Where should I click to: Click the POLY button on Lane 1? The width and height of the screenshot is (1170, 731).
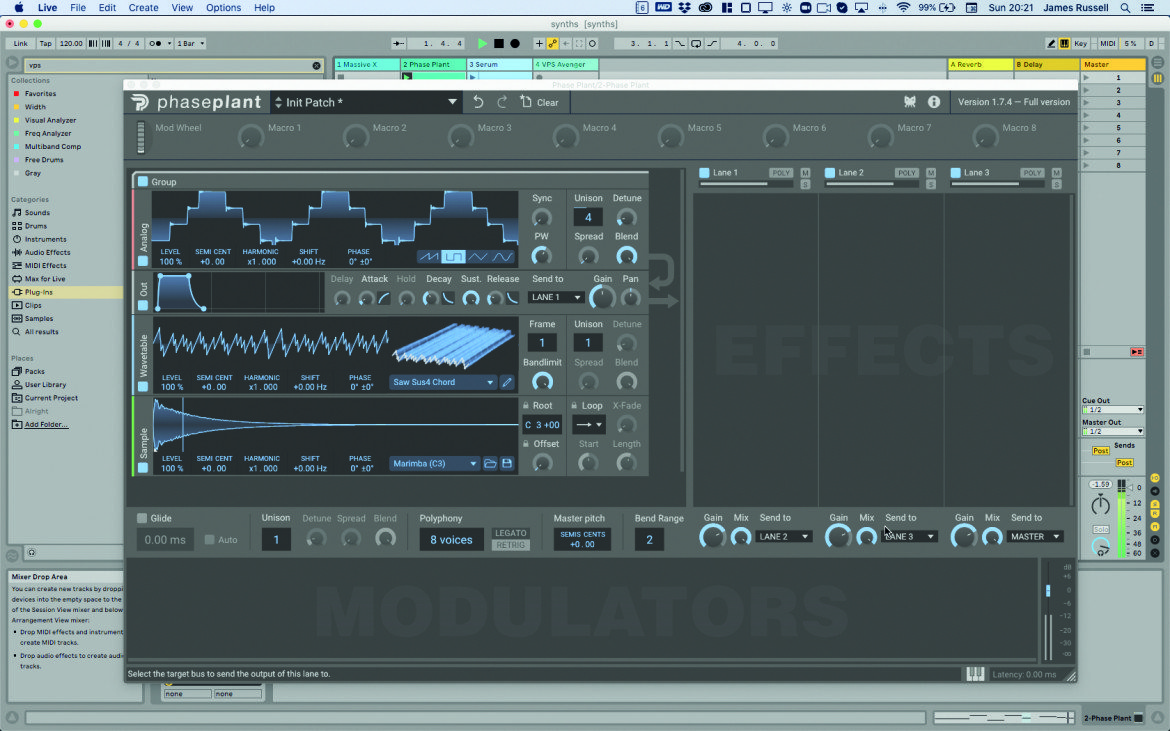(781, 173)
